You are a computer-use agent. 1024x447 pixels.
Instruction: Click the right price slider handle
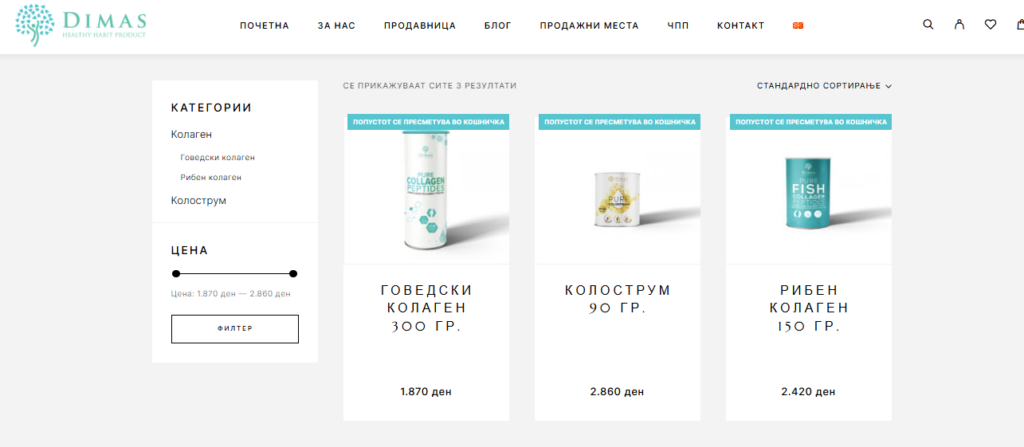point(293,273)
